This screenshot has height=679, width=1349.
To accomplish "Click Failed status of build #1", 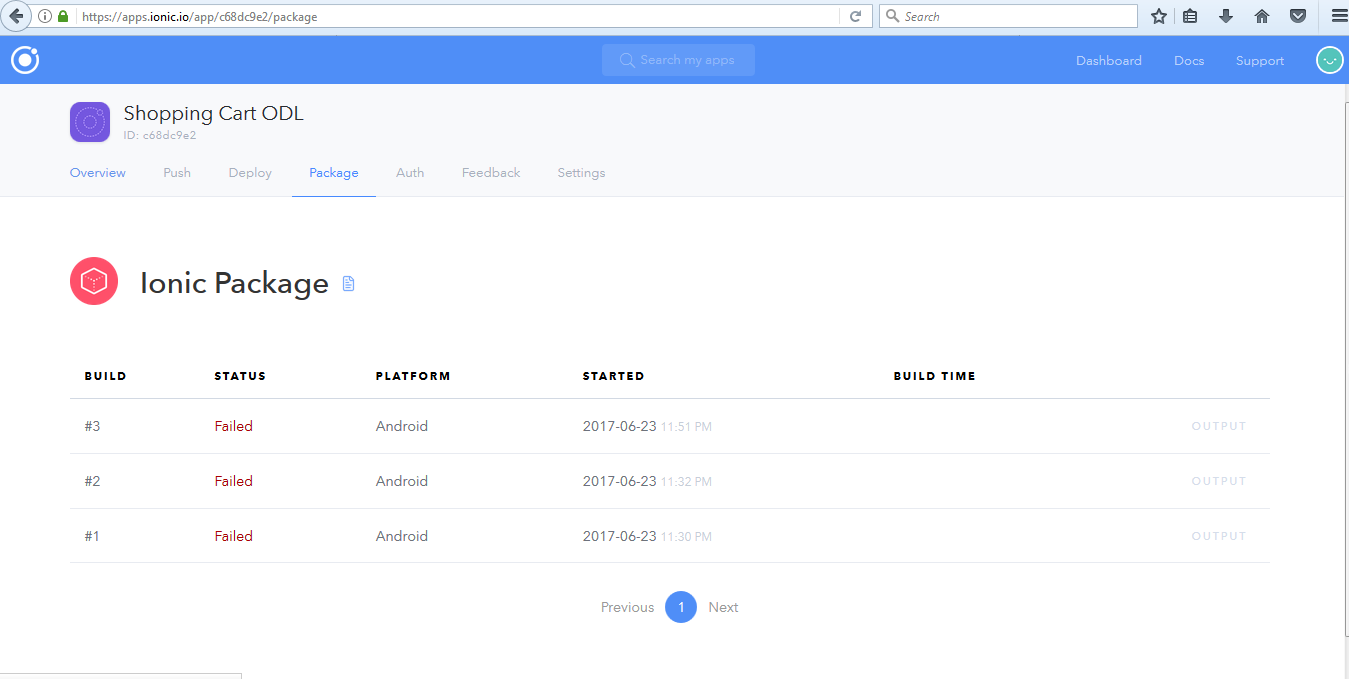I will click(233, 536).
